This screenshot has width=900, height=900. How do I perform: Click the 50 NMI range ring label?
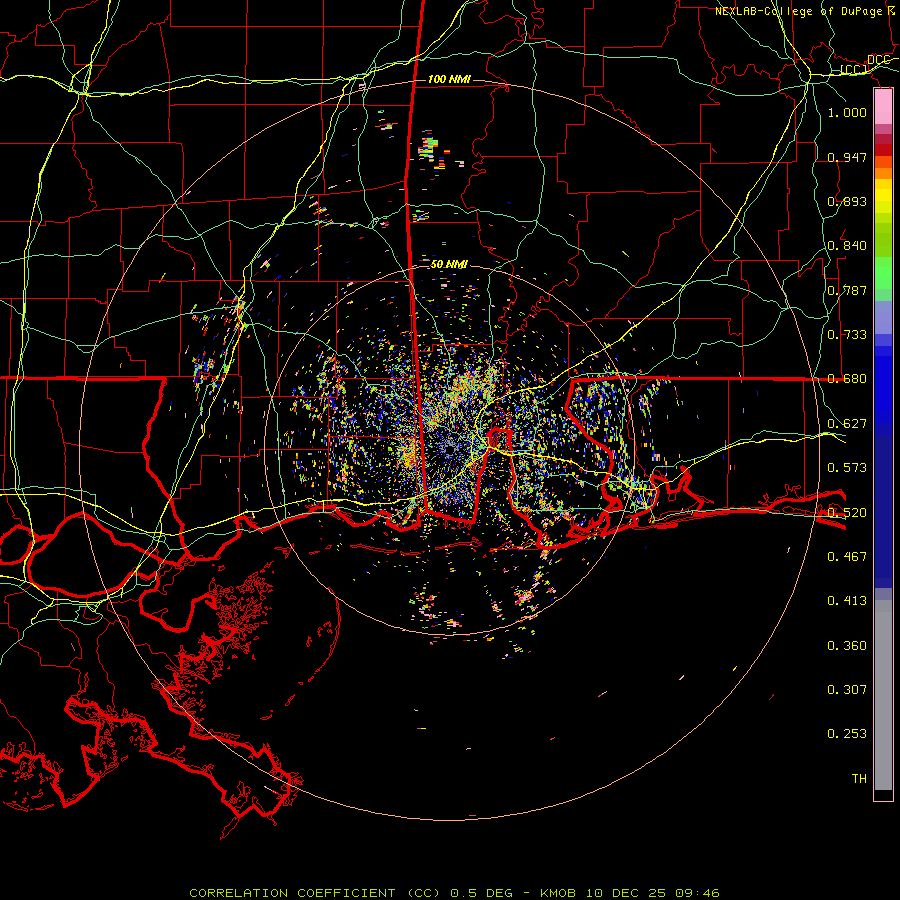449,264
